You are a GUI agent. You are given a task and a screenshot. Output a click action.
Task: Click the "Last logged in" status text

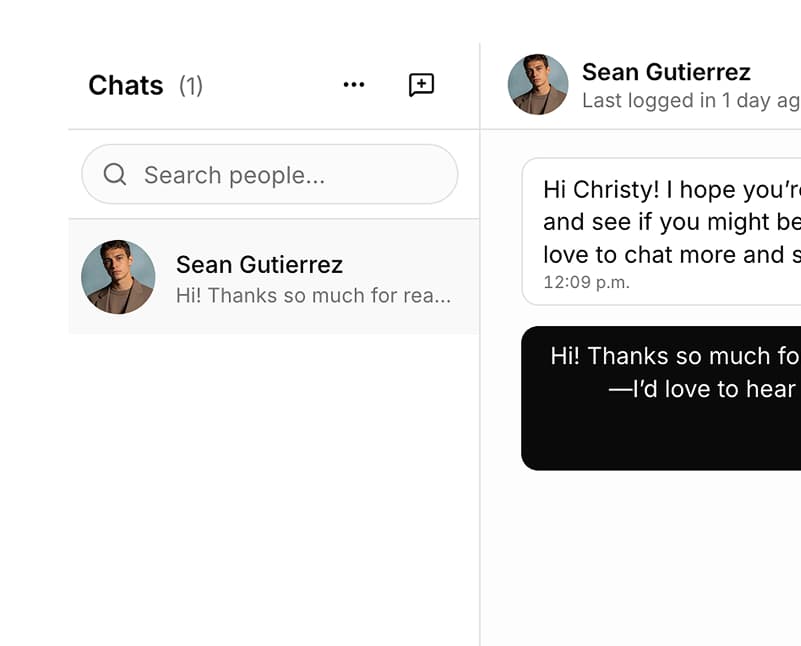690,101
